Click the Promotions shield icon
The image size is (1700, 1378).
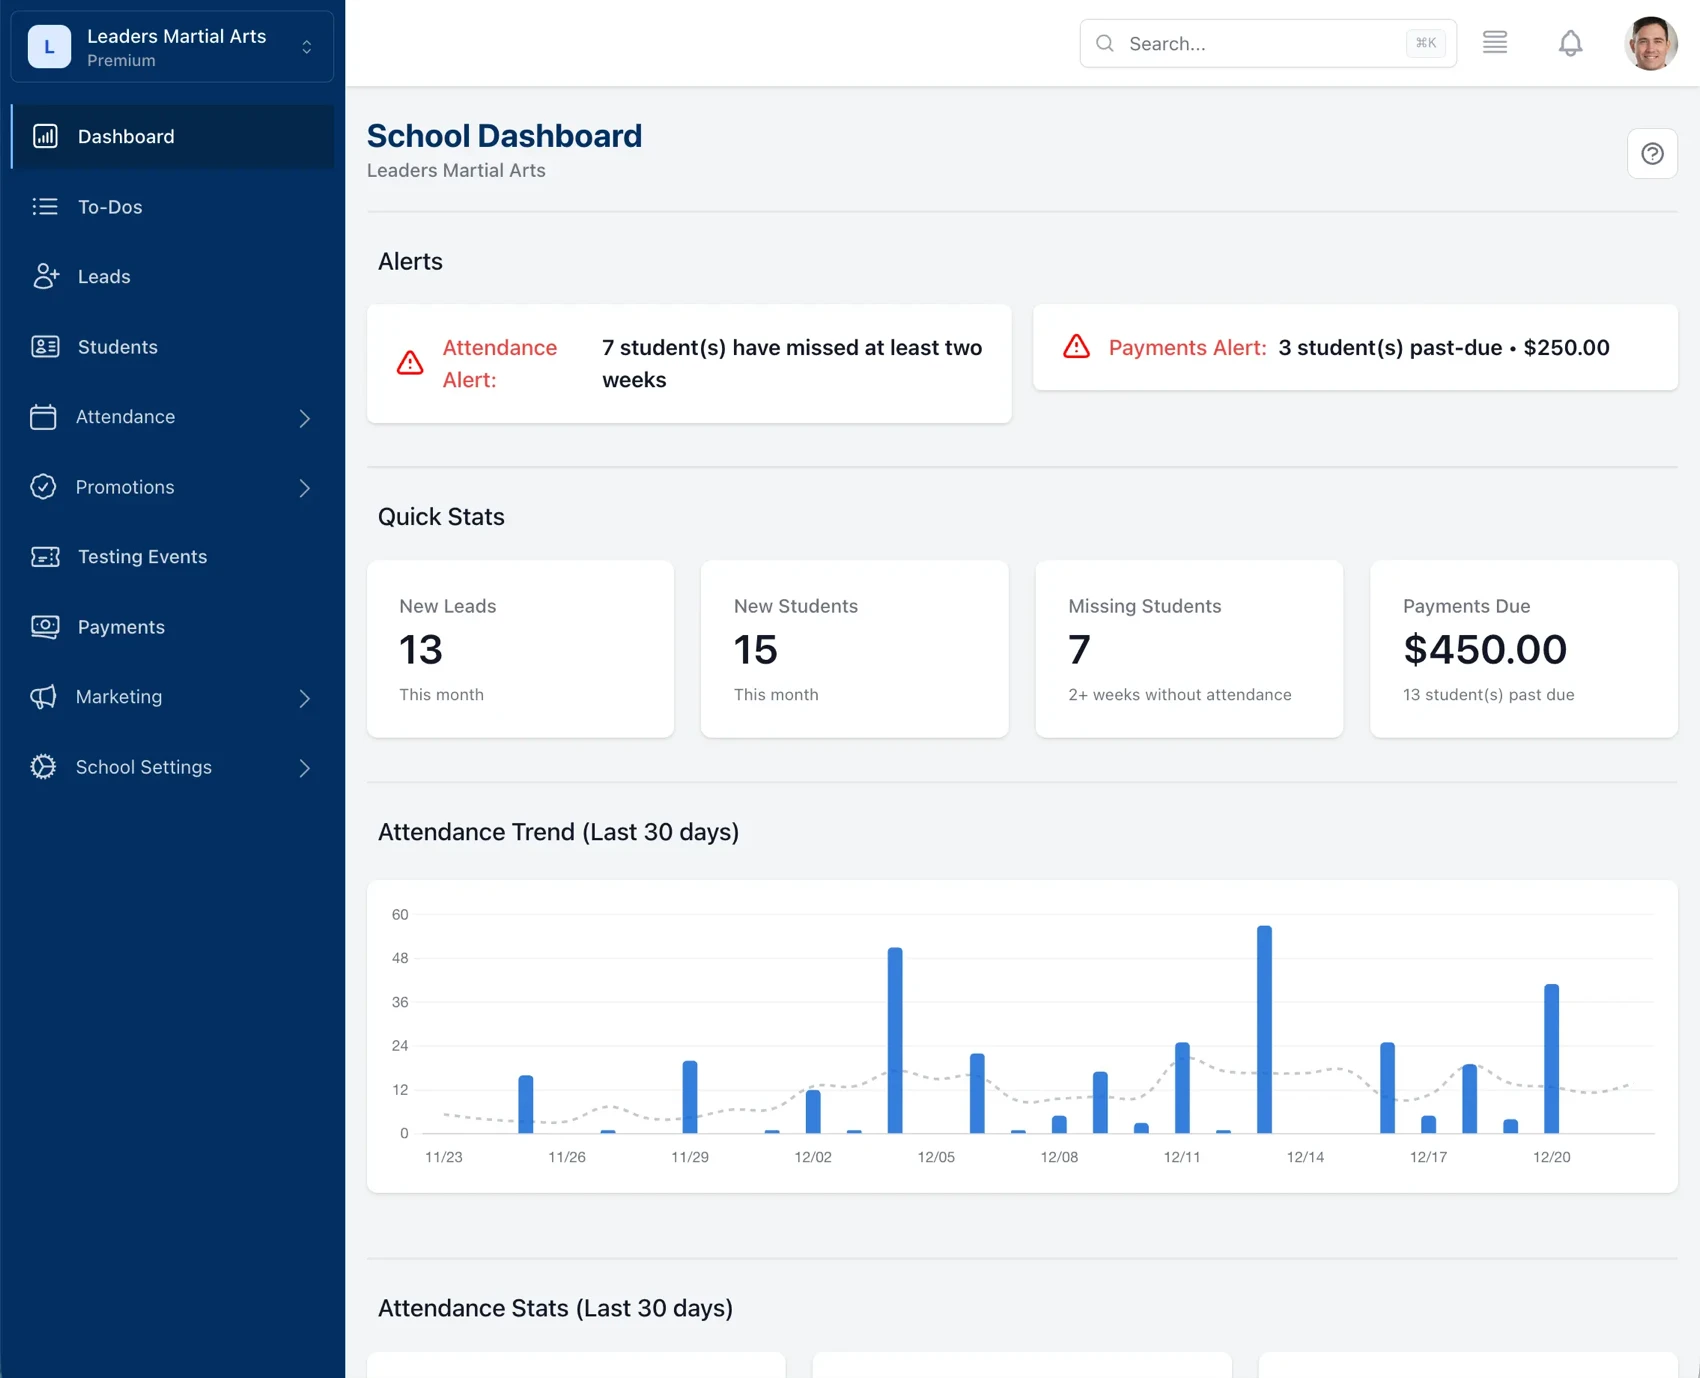click(x=45, y=486)
